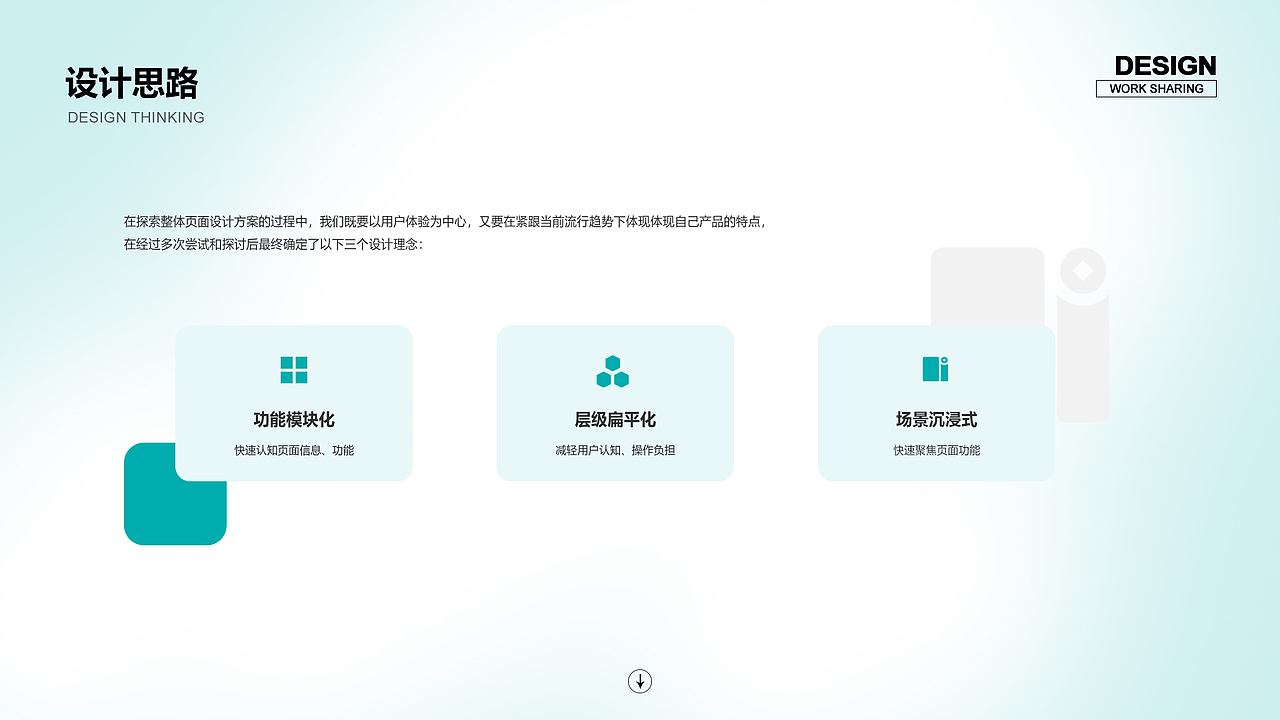Click the DESIGN logo text
The image size is (1280, 720).
click(x=1164, y=66)
